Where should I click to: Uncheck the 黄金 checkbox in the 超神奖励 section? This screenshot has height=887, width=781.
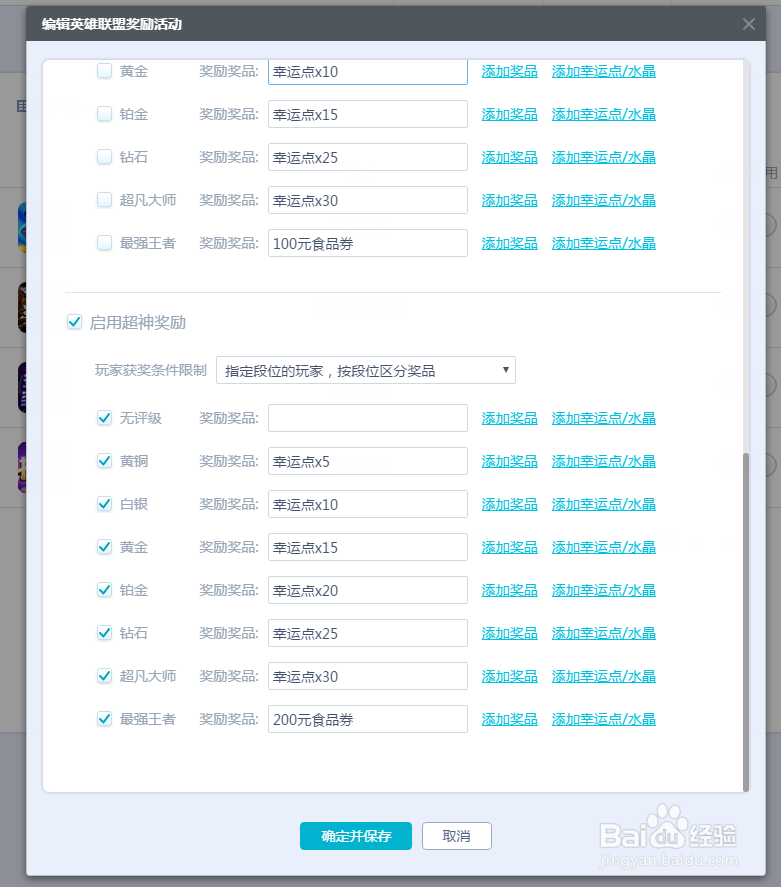coord(105,547)
